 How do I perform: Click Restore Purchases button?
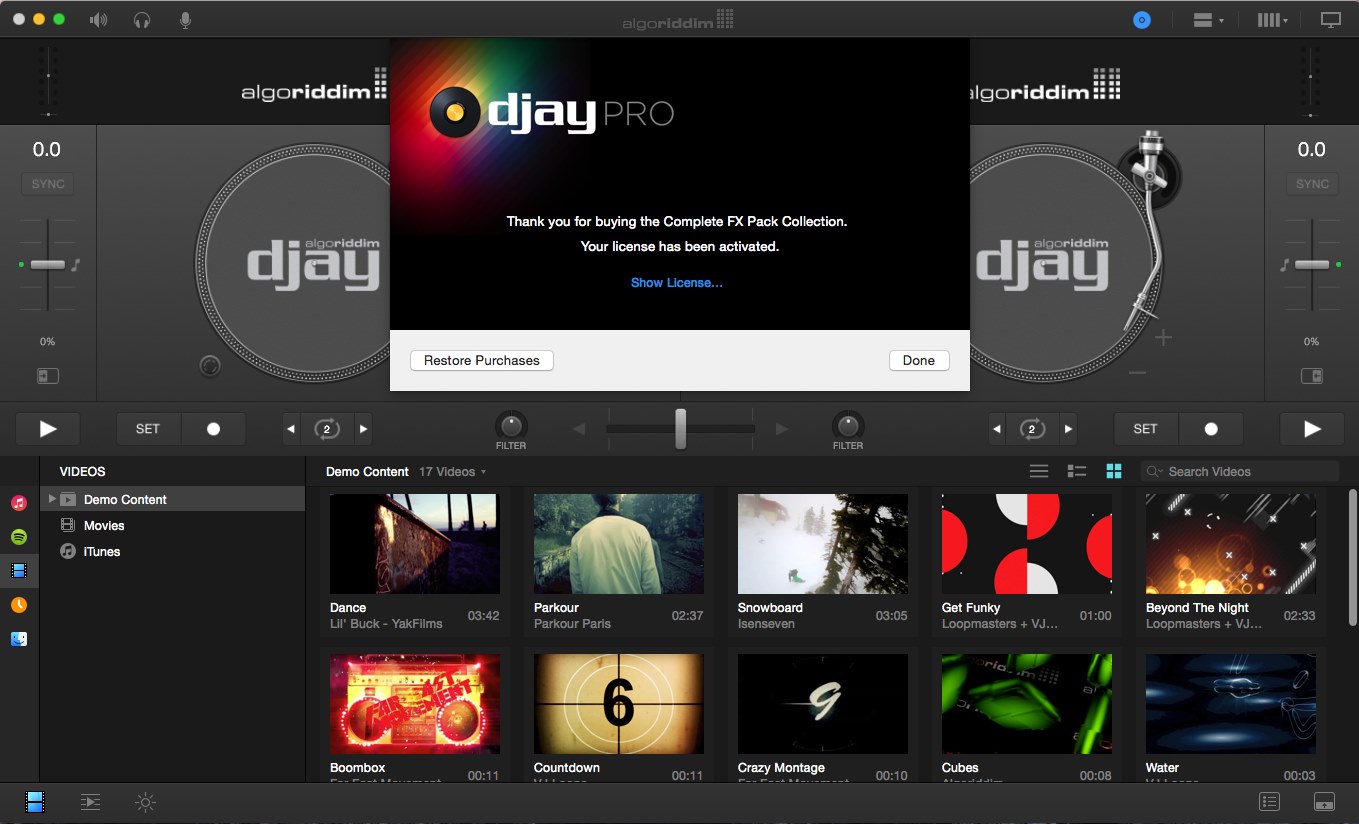pyautogui.click(x=482, y=361)
